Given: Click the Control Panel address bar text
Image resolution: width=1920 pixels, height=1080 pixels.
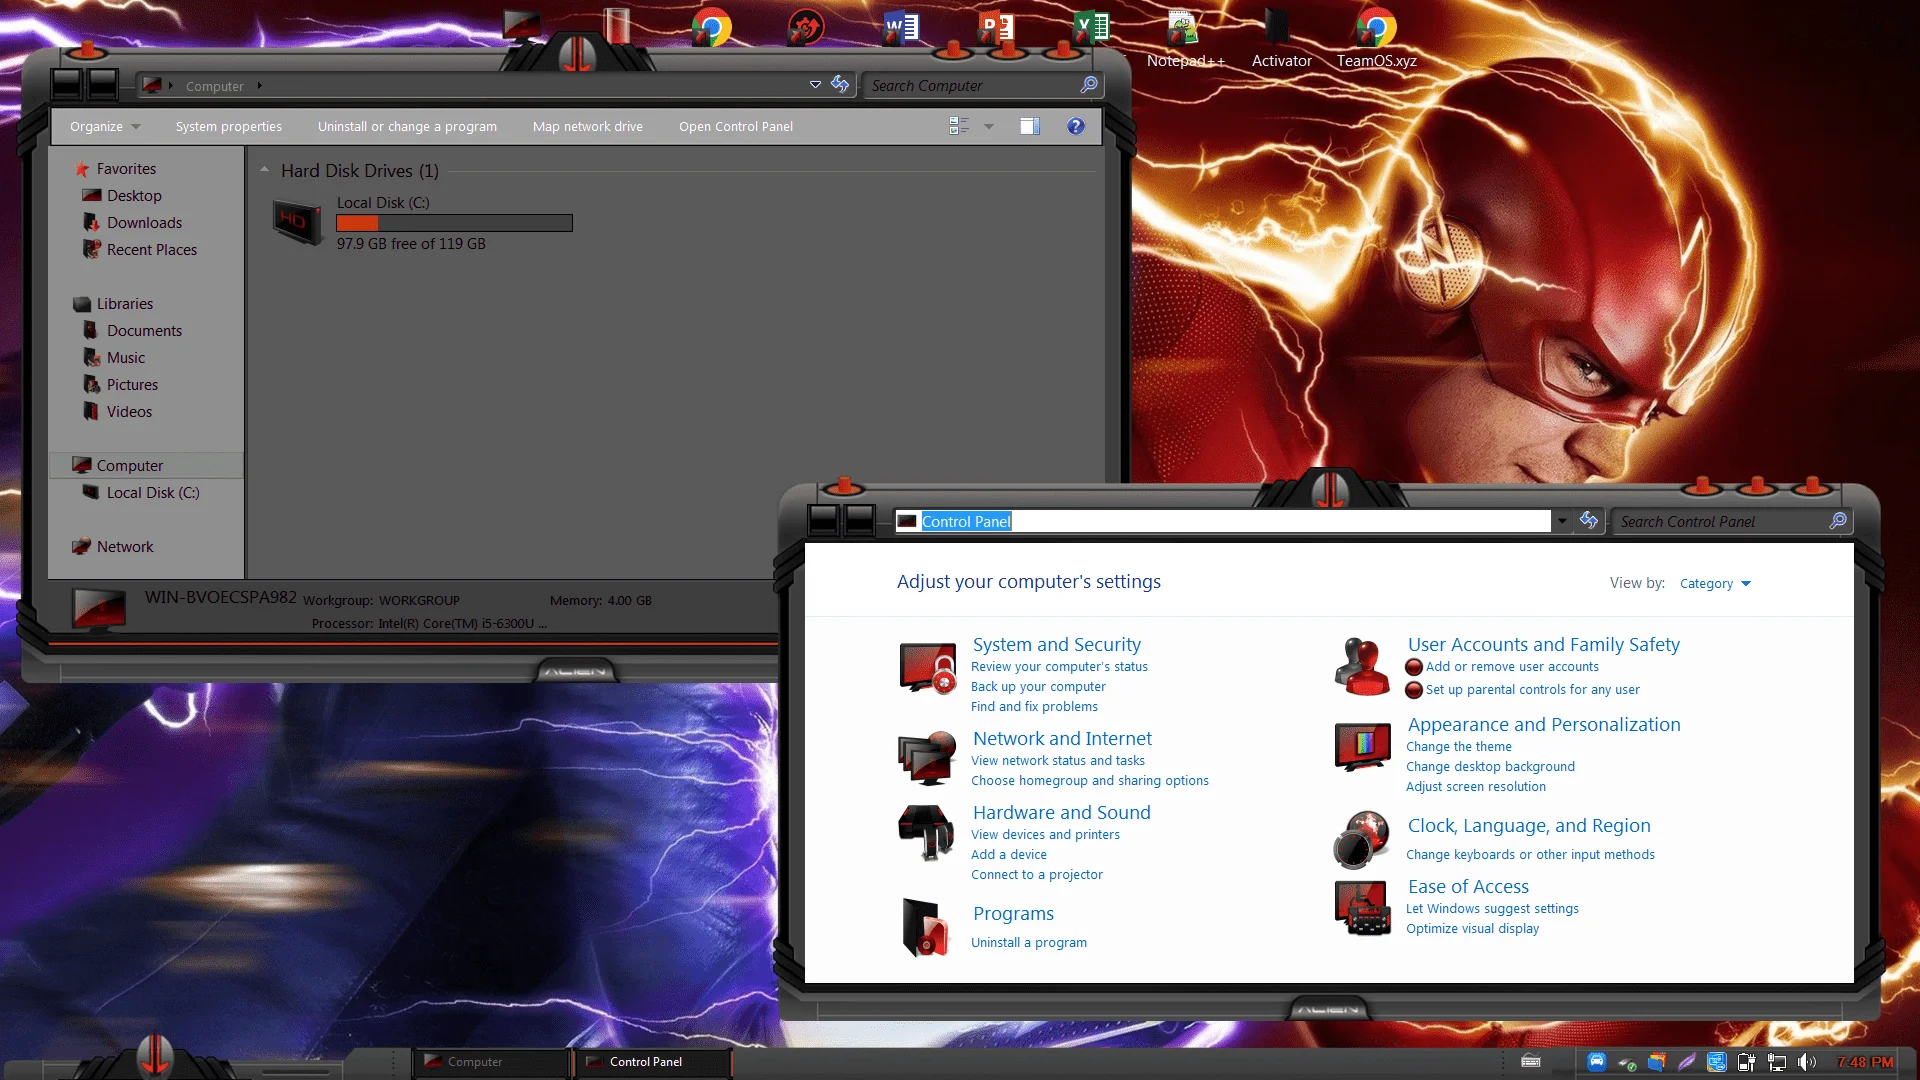Looking at the screenshot, I should click(x=967, y=521).
